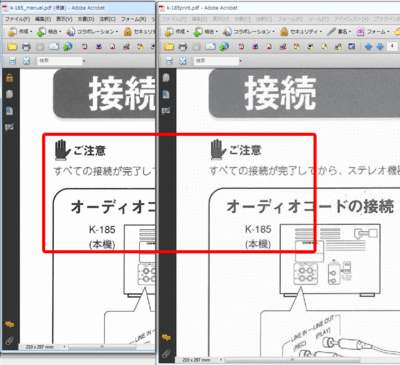The width and height of the screenshot is (400, 365).
Task: Click globe upload icon in k-185print.pdf window
Action: 224,47
